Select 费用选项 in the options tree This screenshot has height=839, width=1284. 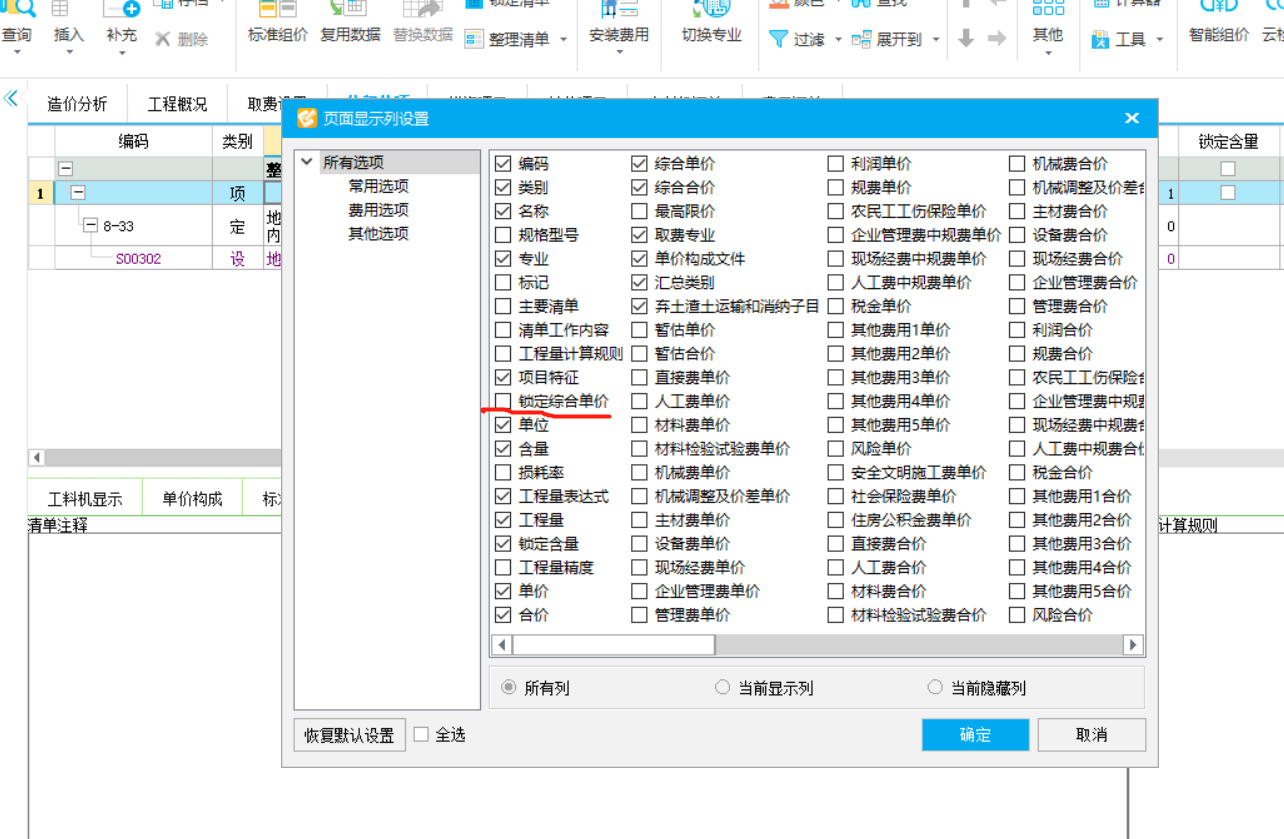coord(378,210)
